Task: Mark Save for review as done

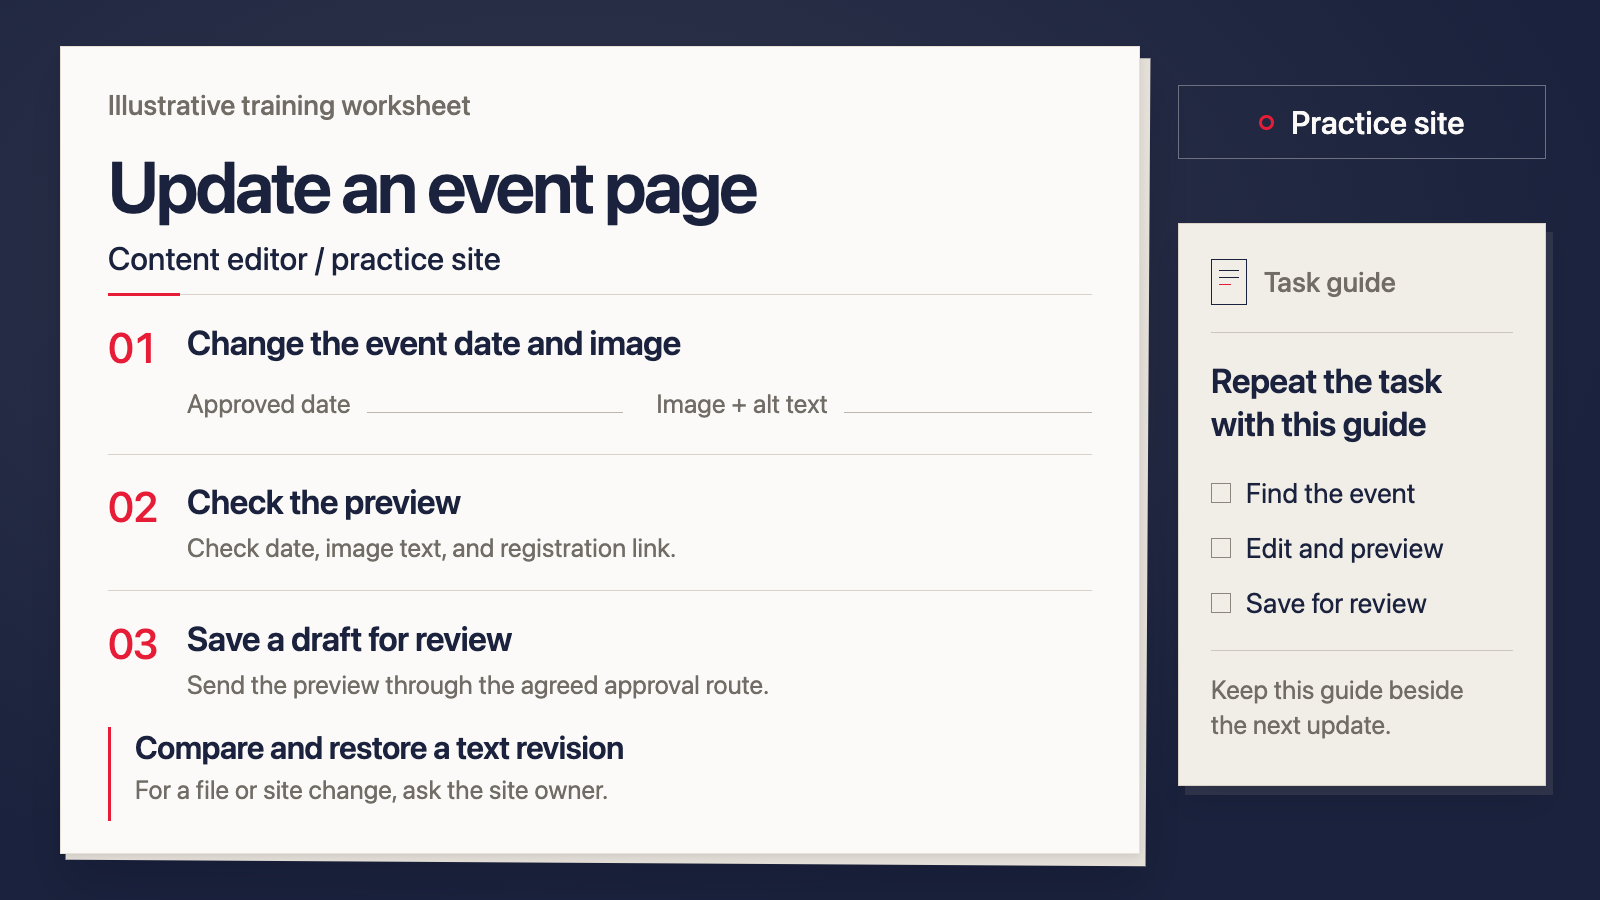Action: click(x=1221, y=603)
